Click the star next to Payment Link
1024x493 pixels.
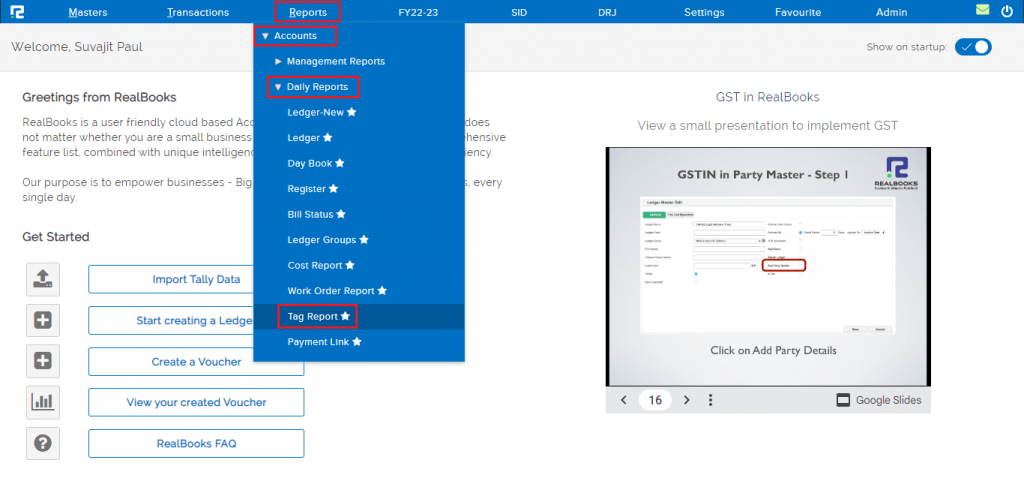(357, 342)
